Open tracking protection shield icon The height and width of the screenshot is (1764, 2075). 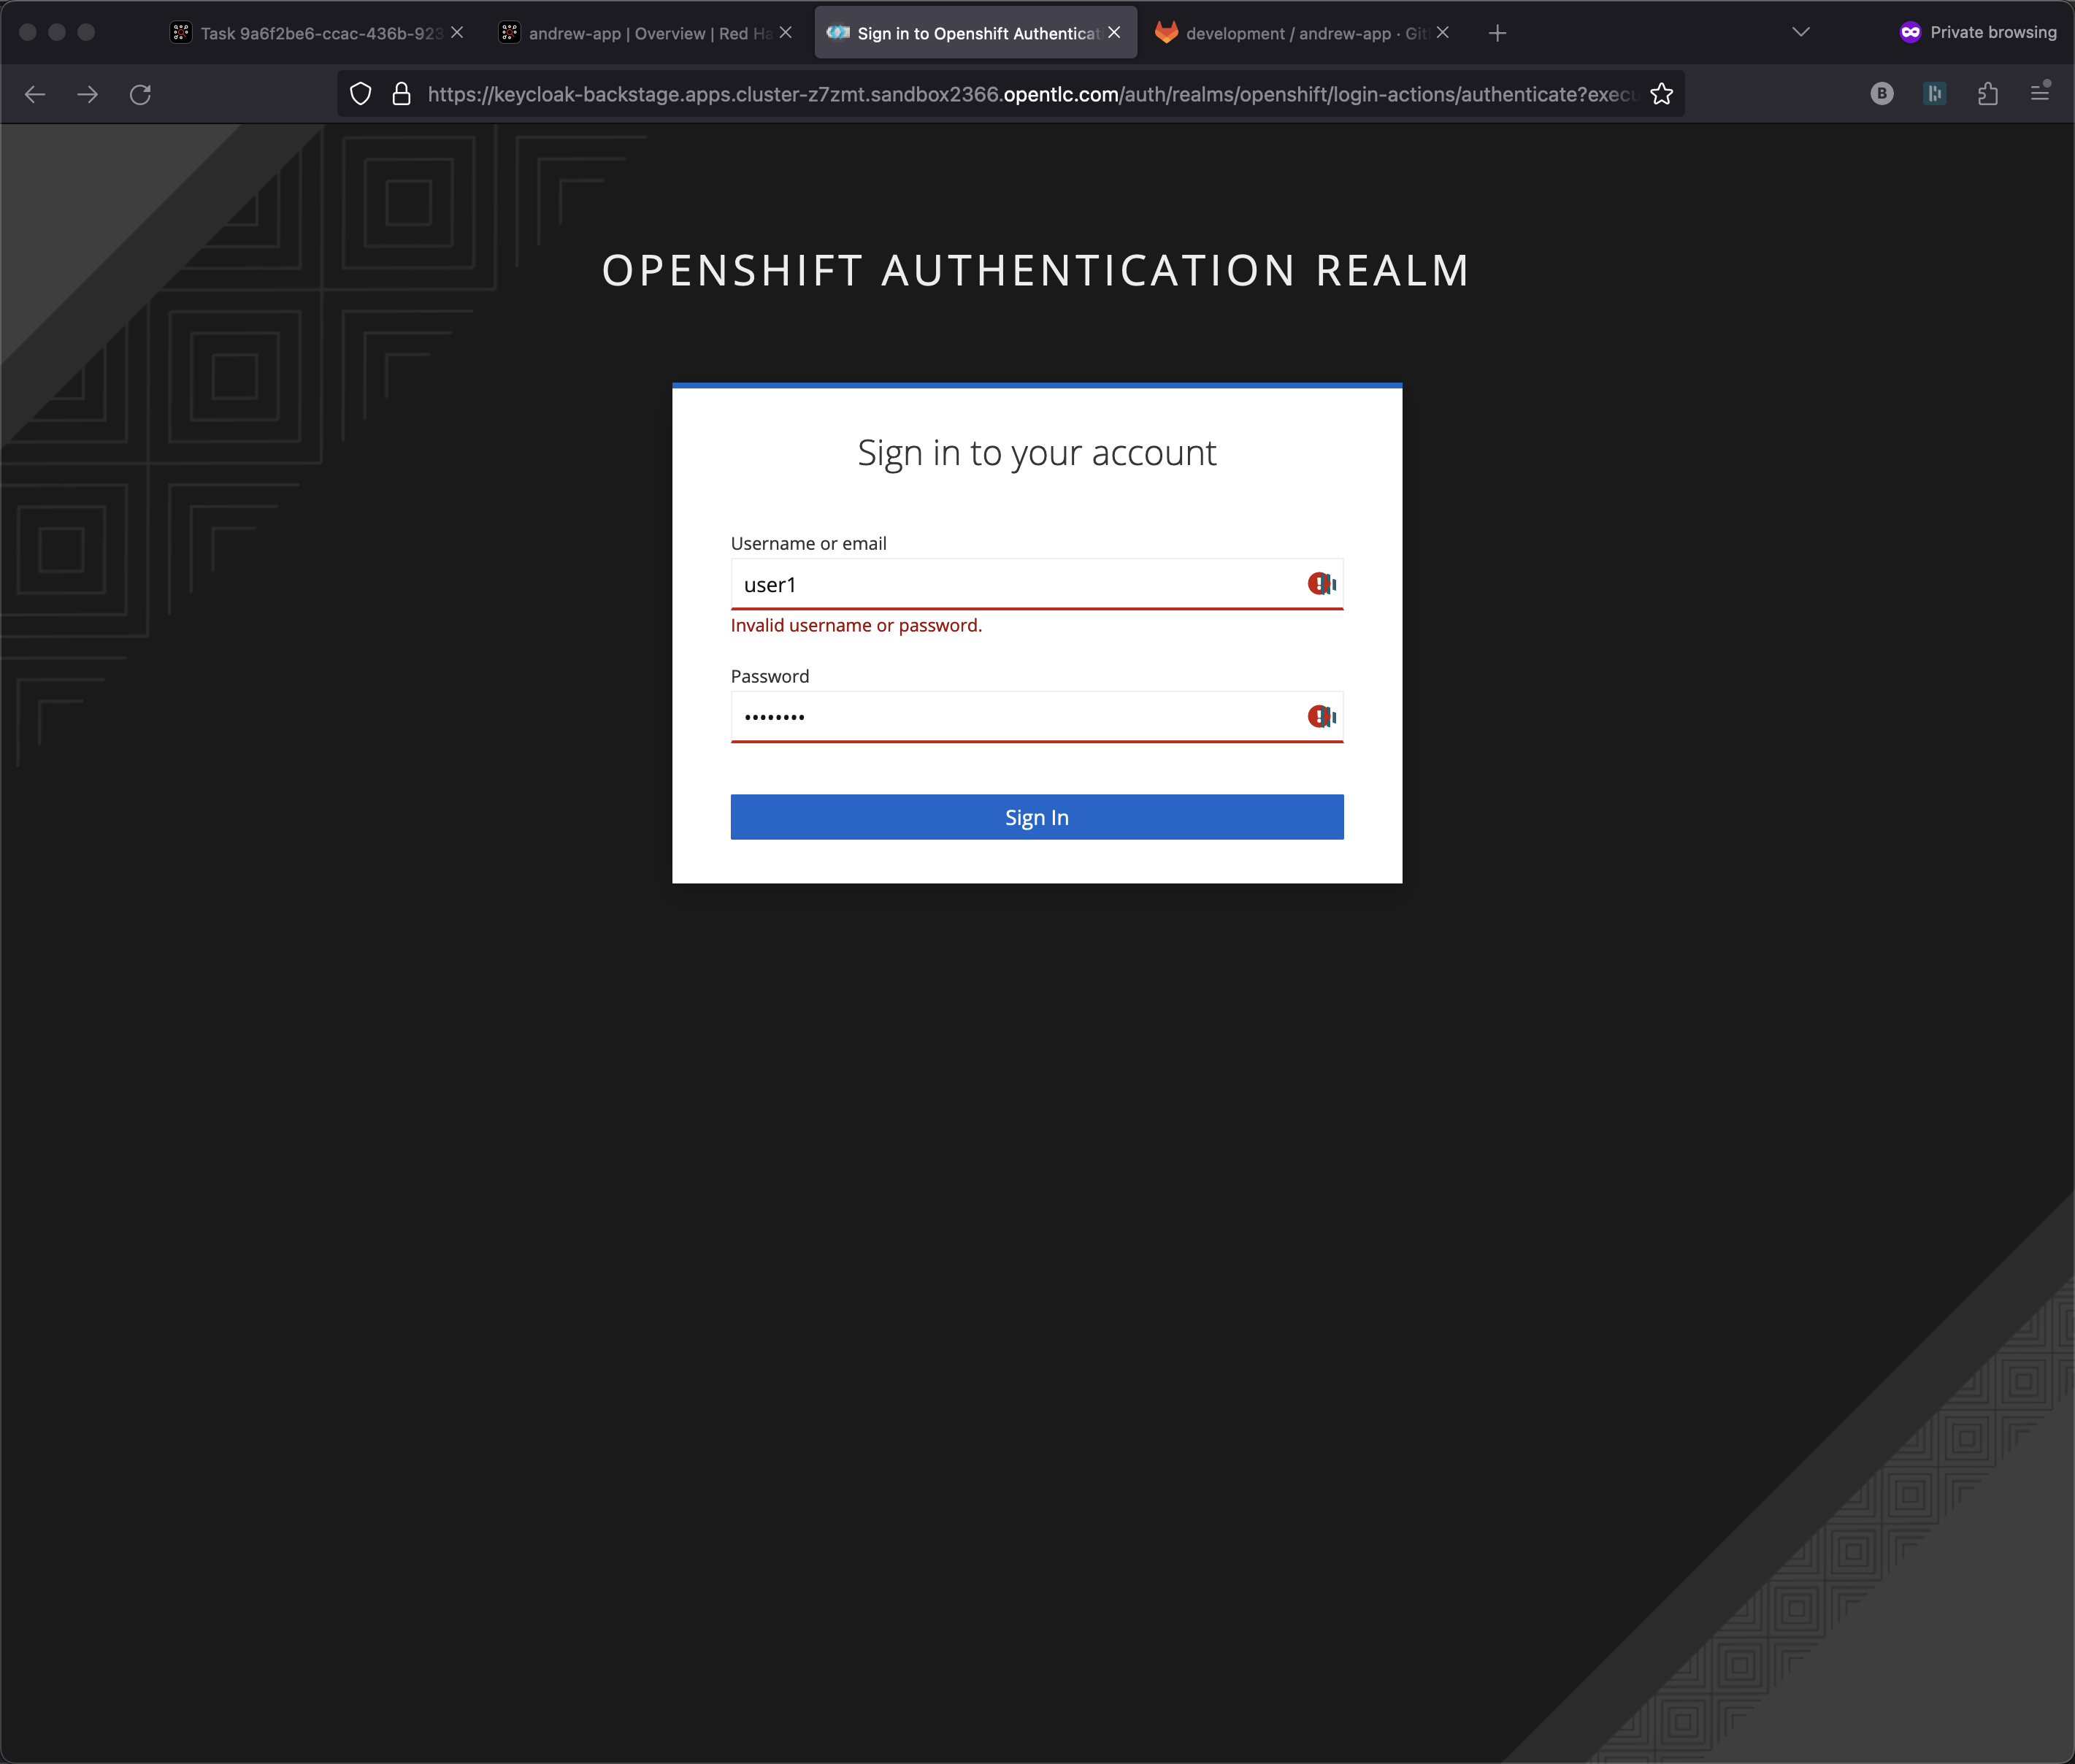(361, 94)
